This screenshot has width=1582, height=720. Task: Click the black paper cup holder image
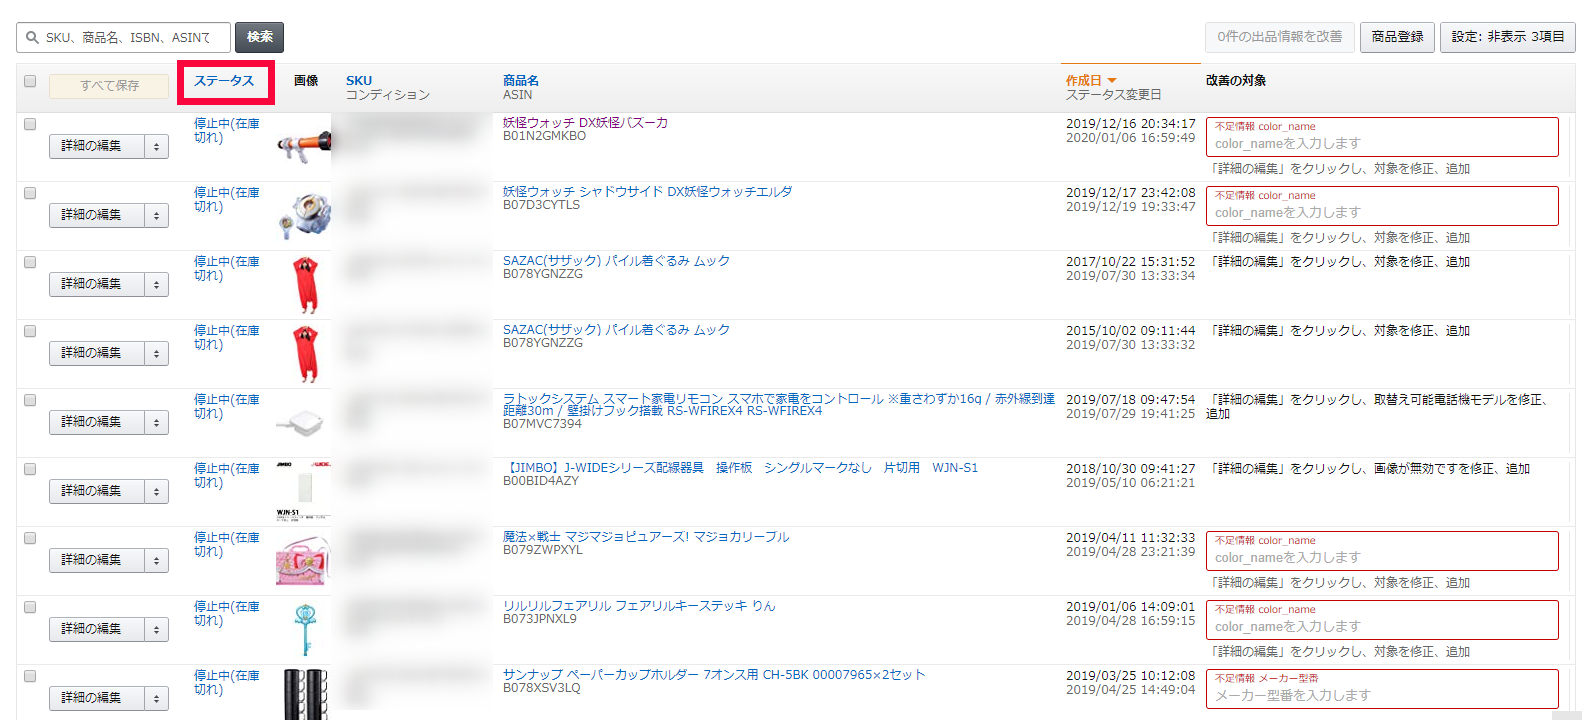point(304,694)
